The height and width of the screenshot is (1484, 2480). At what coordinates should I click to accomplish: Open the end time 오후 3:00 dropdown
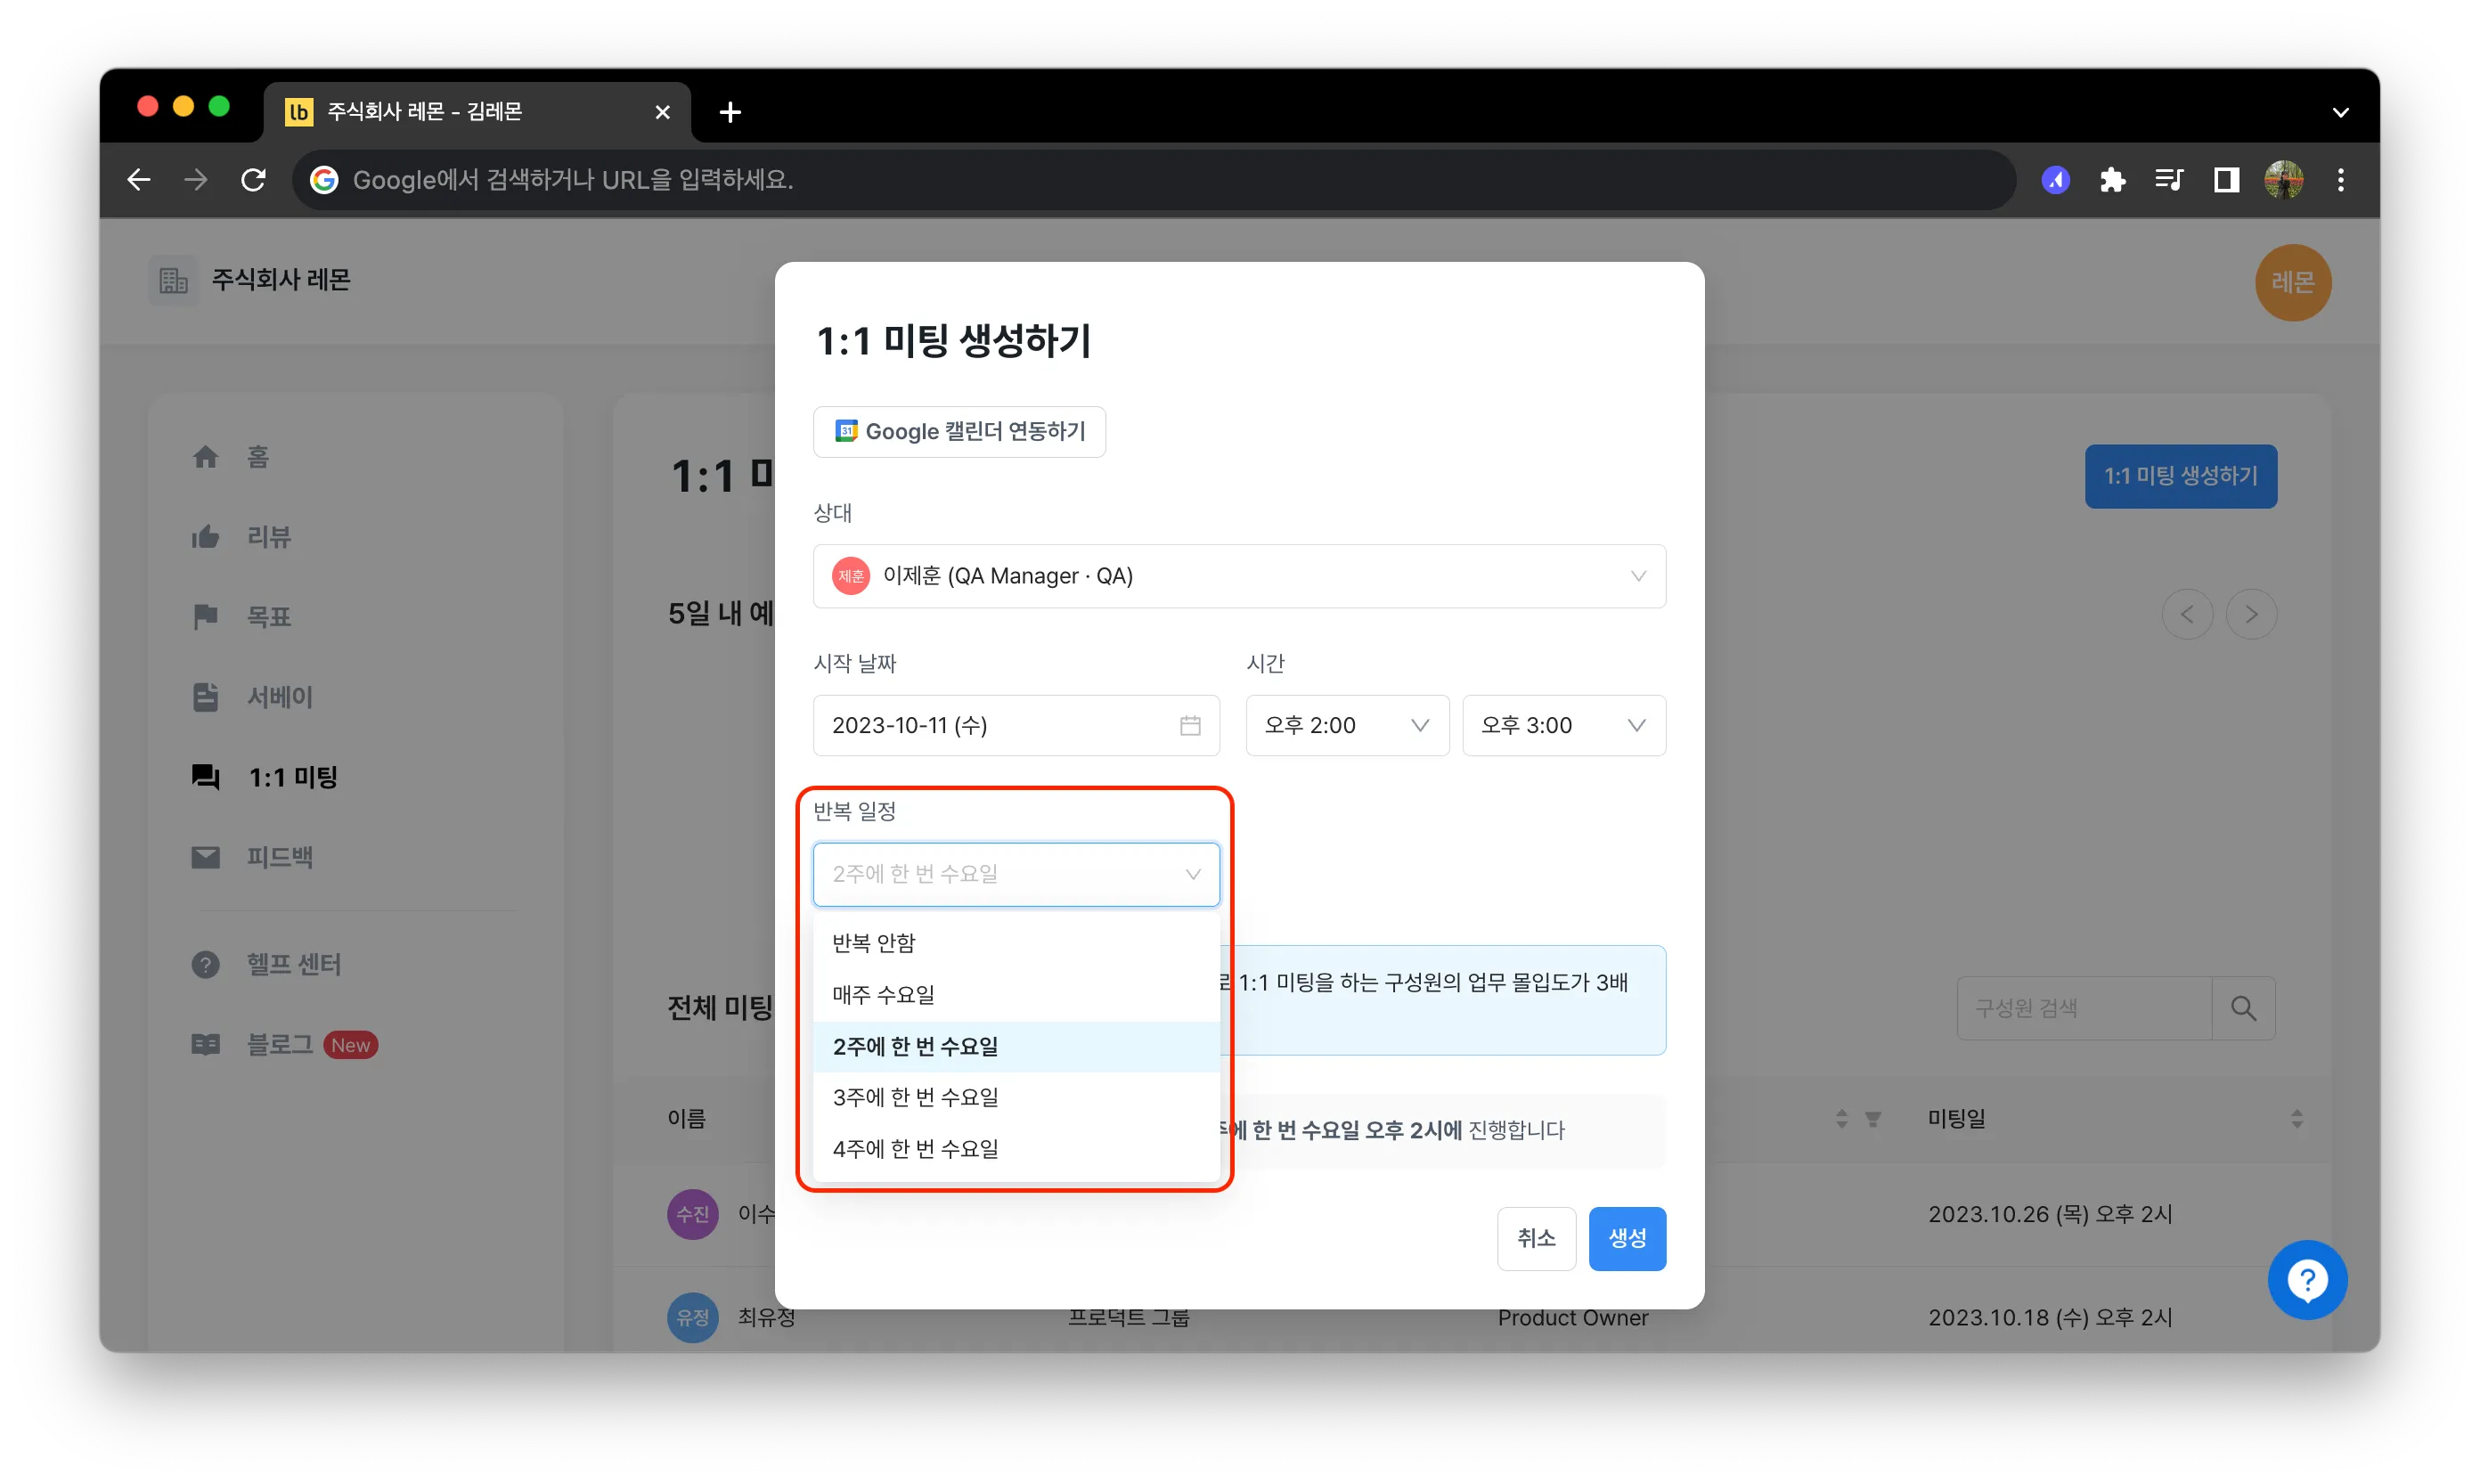(1564, 725)
